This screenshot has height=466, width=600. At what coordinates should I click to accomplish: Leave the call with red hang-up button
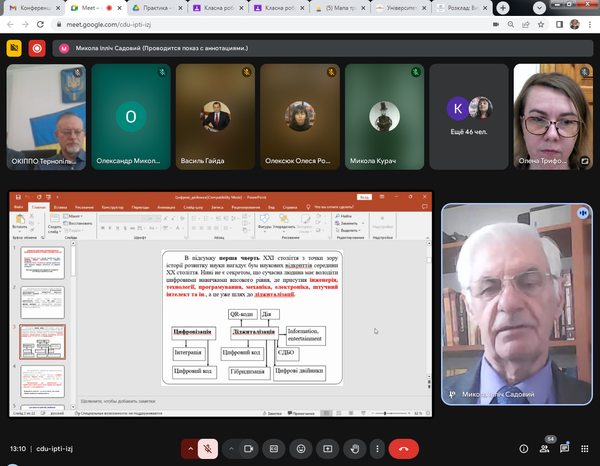click(404, 449)
